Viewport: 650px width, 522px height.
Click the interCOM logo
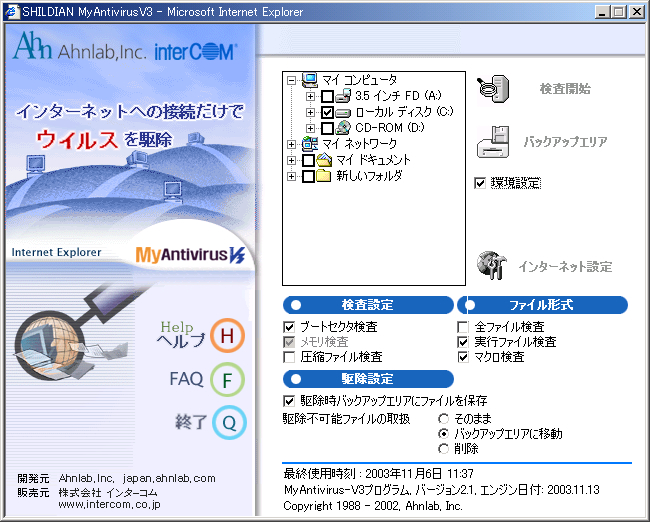(196, 52)
